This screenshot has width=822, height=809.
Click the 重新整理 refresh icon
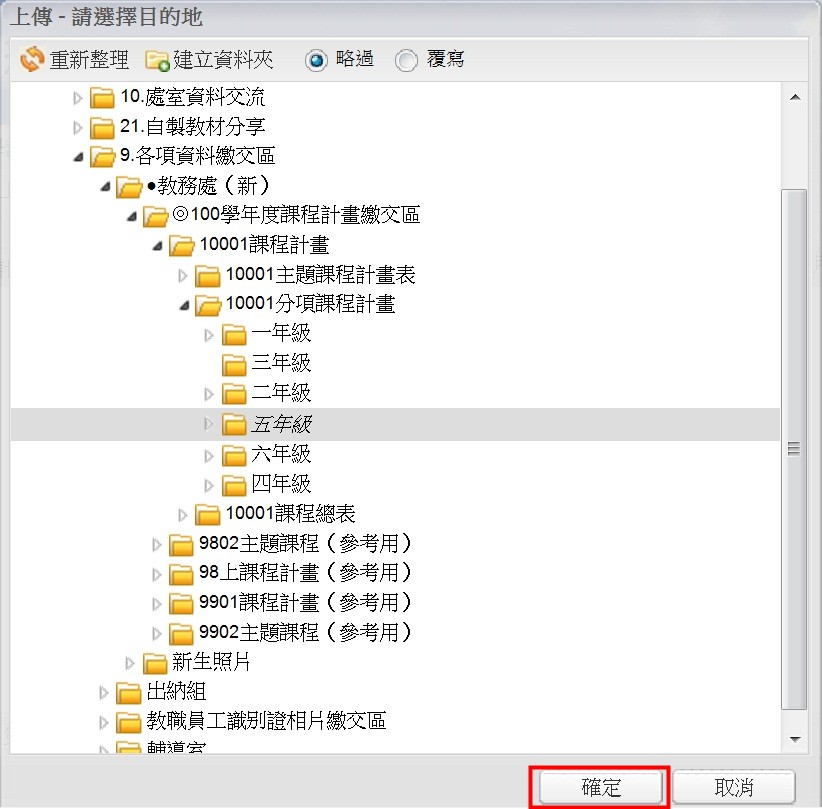(x=32, y=60)
